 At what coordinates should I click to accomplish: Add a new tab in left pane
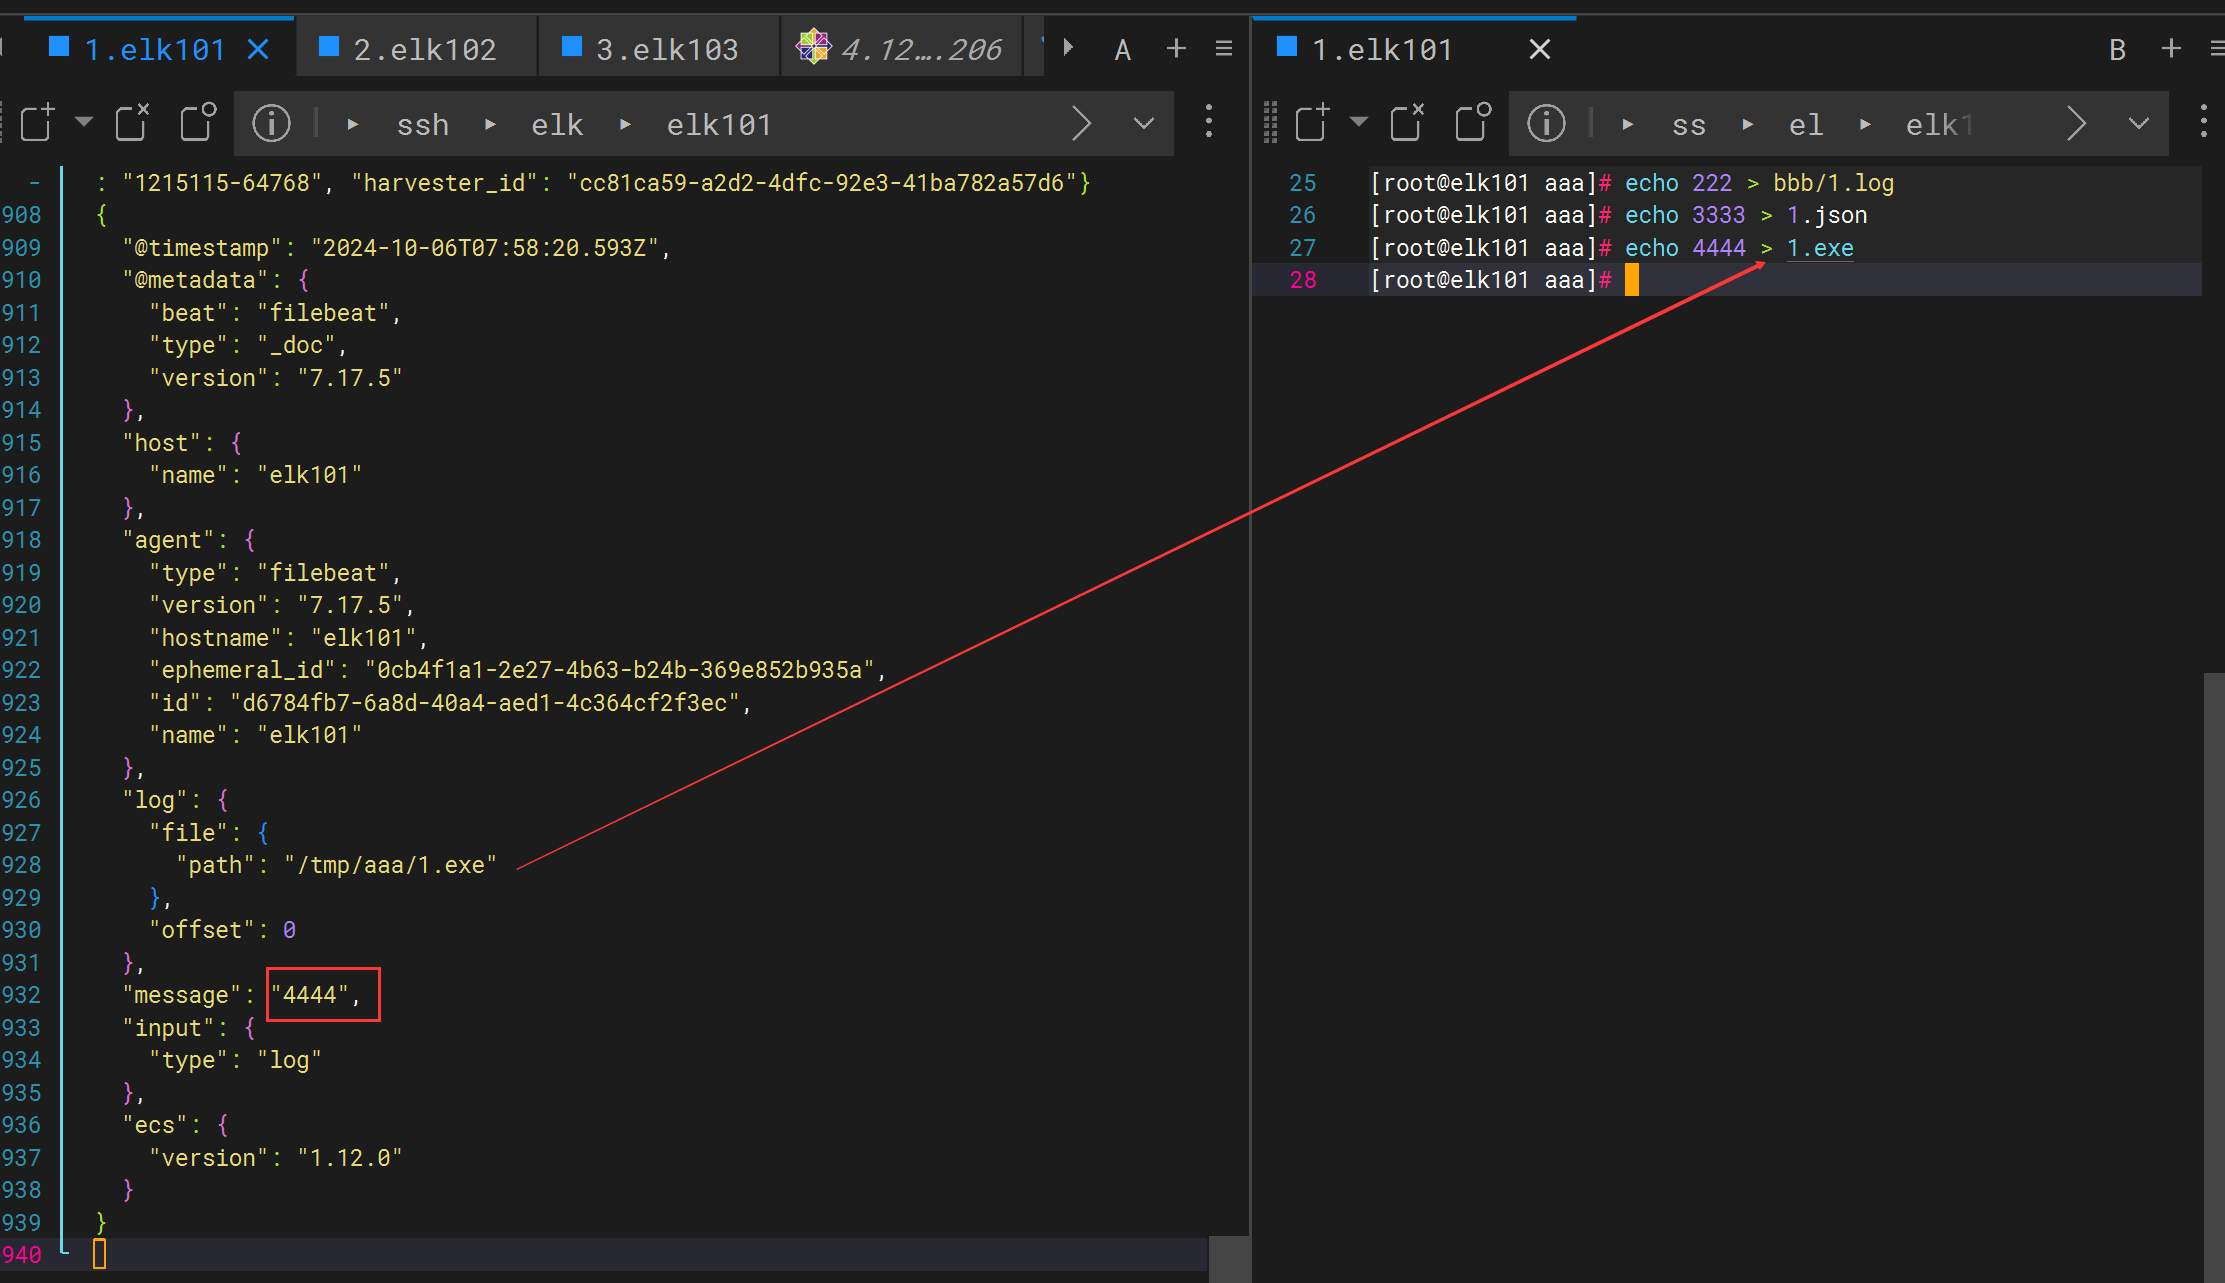pos(1177,48)
